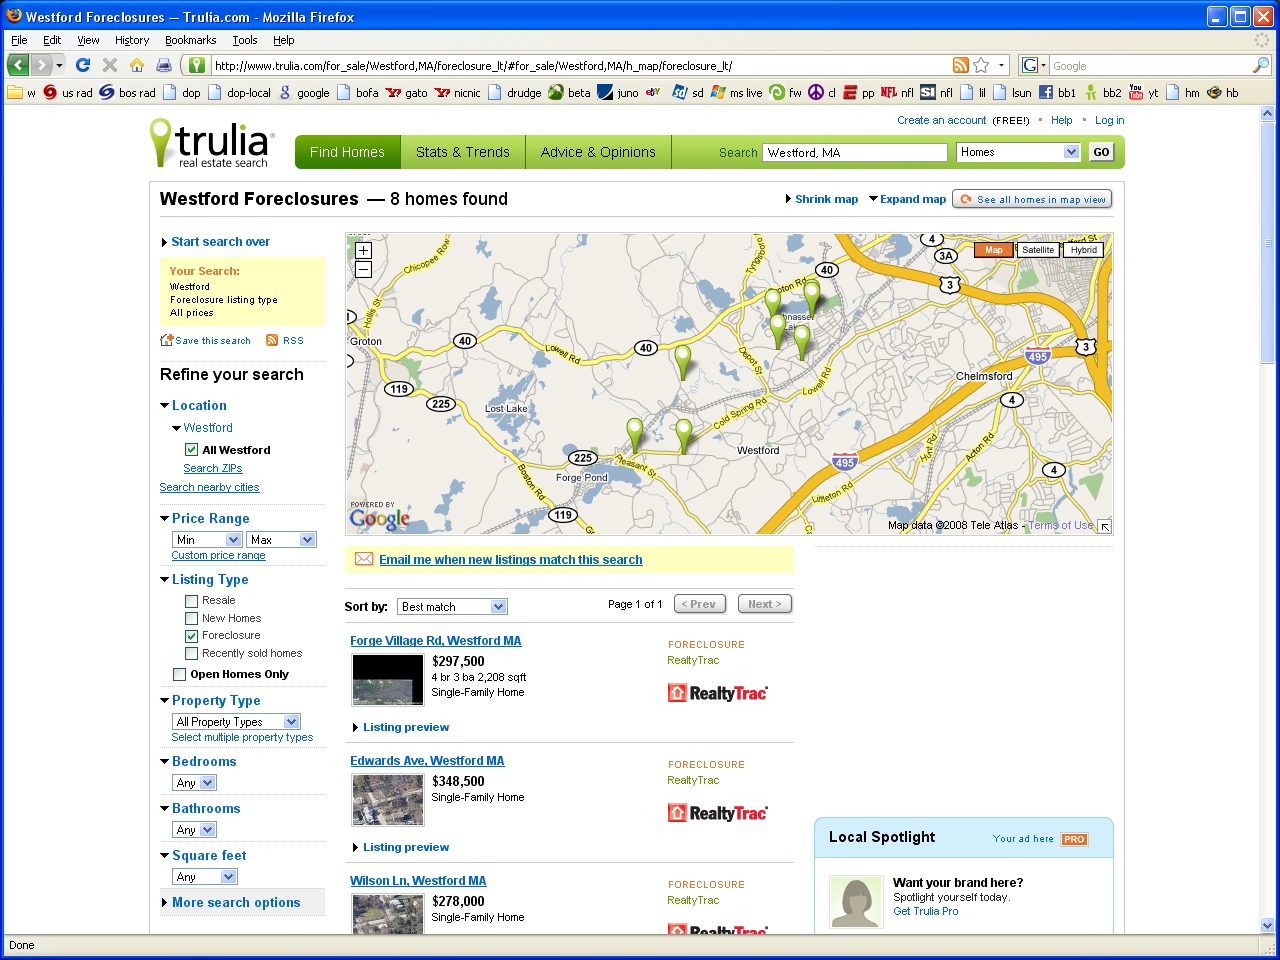This screenshot has height=960, width=1280.
Task: Click the Next page button
Action: point(765,604)
